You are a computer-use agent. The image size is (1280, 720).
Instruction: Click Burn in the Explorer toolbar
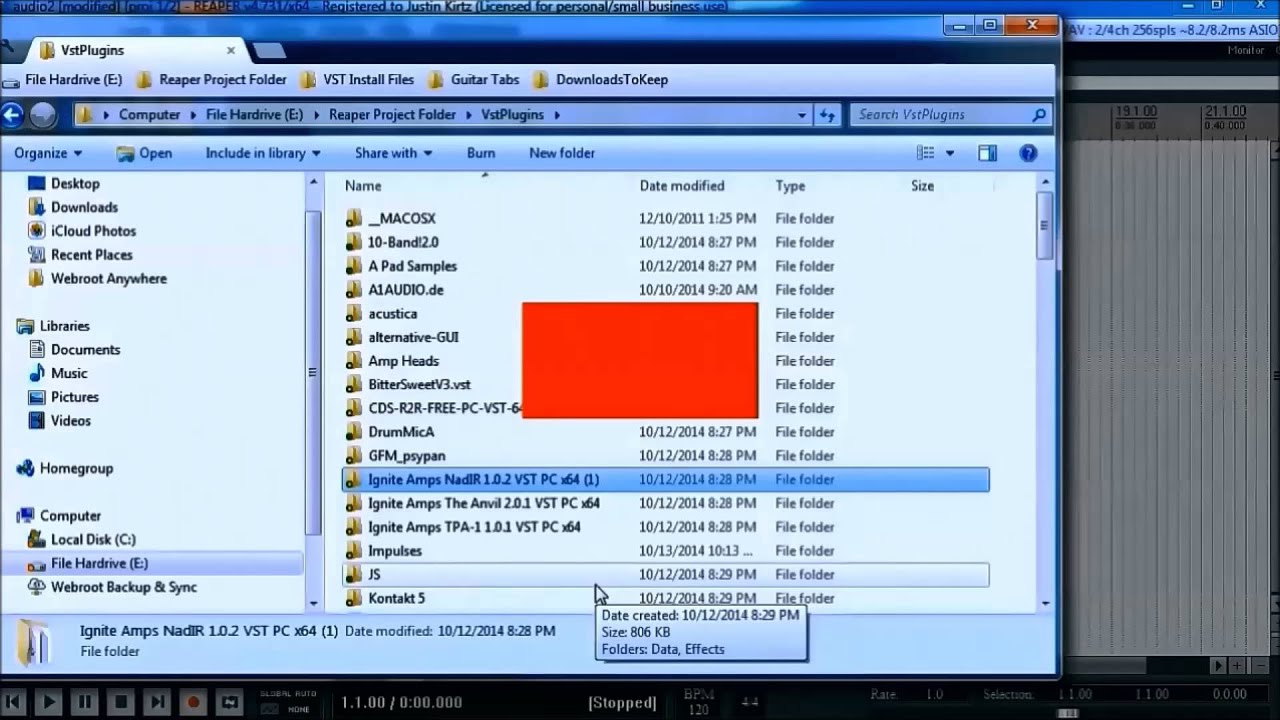481,153
